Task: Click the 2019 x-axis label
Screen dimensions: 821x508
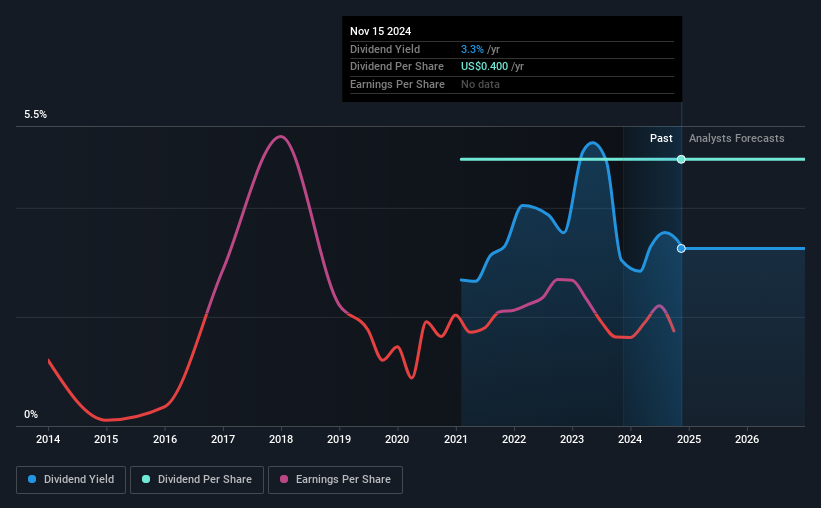Action: tap(339, 439)
